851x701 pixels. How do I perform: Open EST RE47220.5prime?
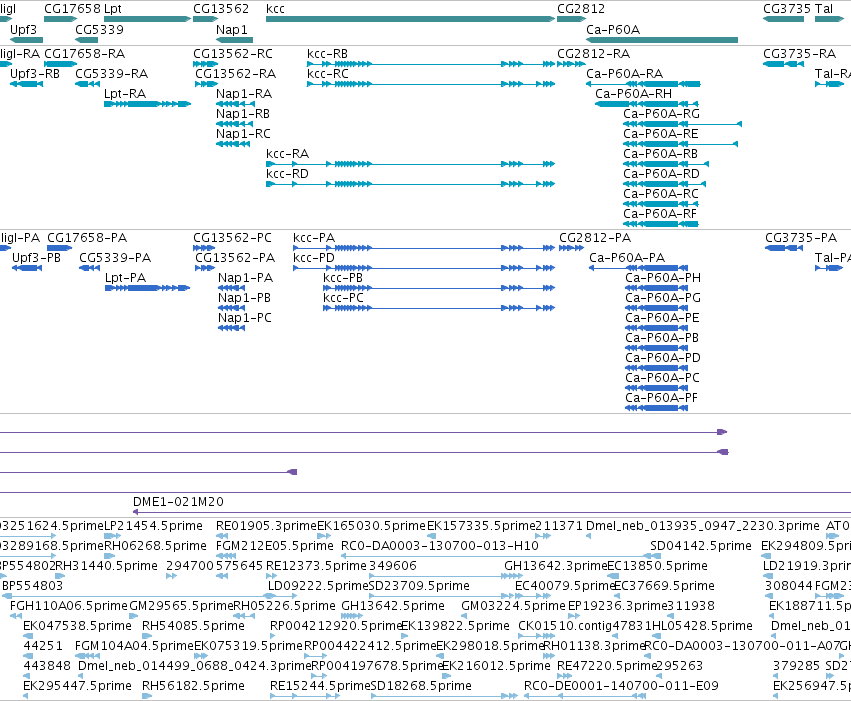click(607, 666)
